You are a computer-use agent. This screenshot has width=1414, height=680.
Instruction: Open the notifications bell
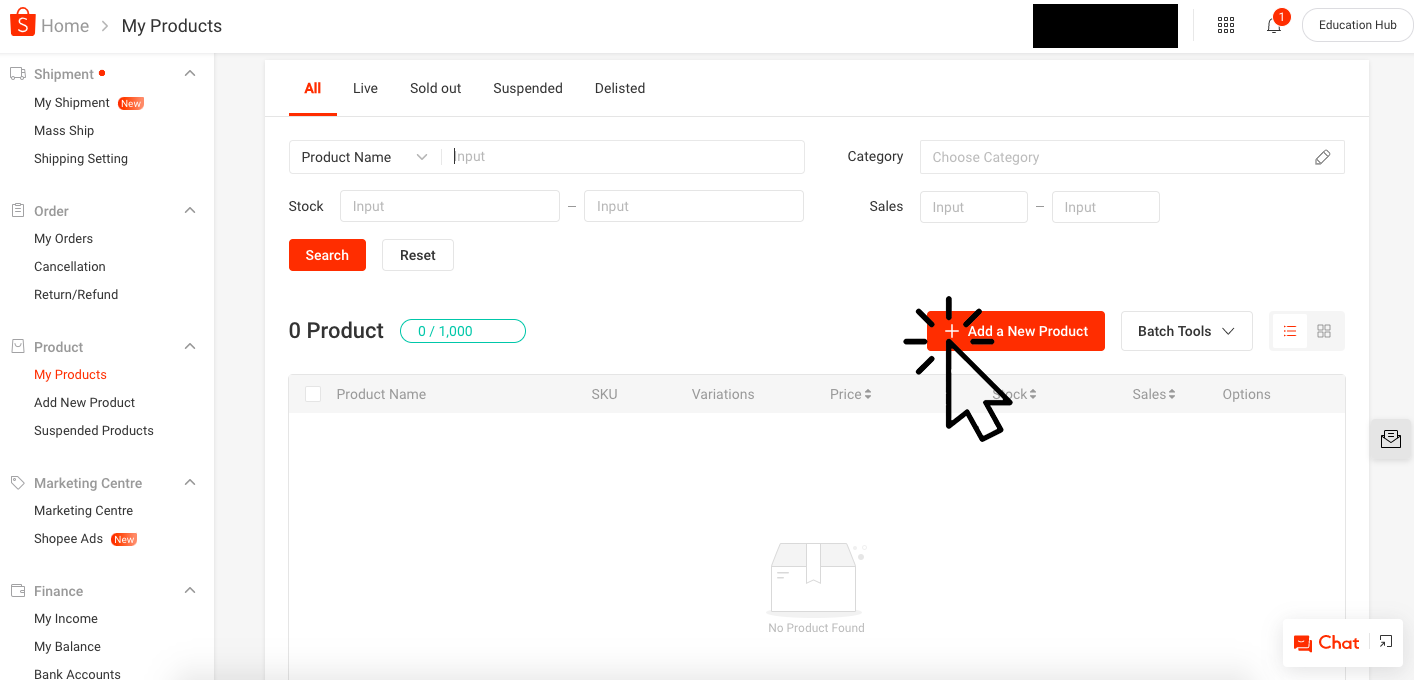click(x=1273, y=24)
